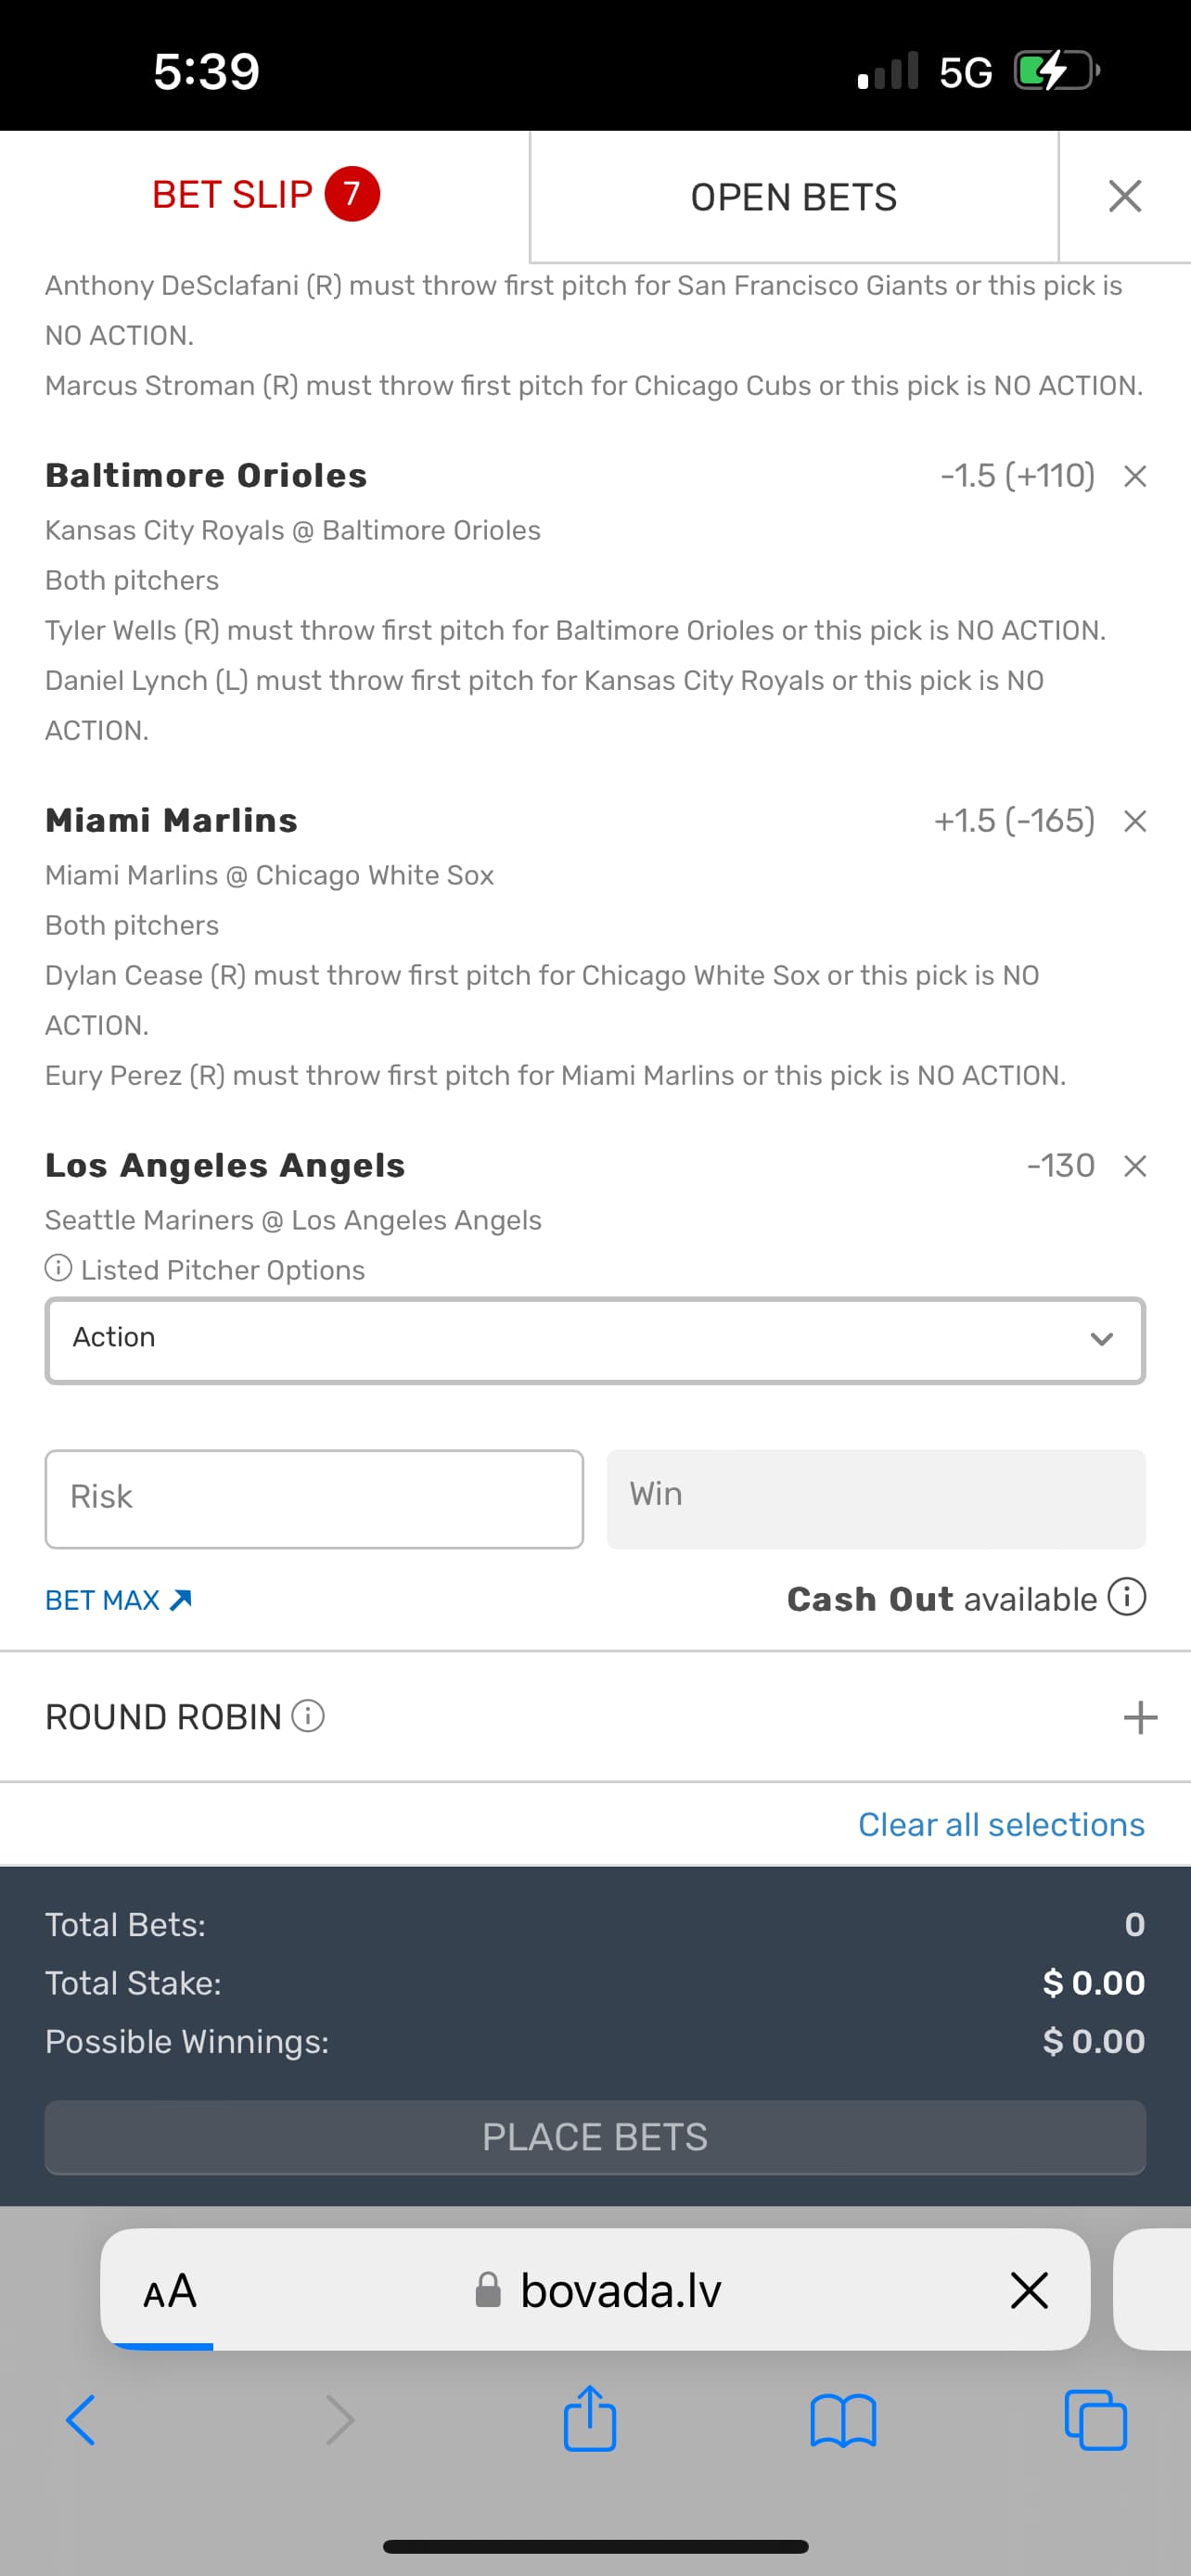Open the Action pitcher dropdown
The height and width of the screenshot is (2576, 1191).
[595, 1340]
